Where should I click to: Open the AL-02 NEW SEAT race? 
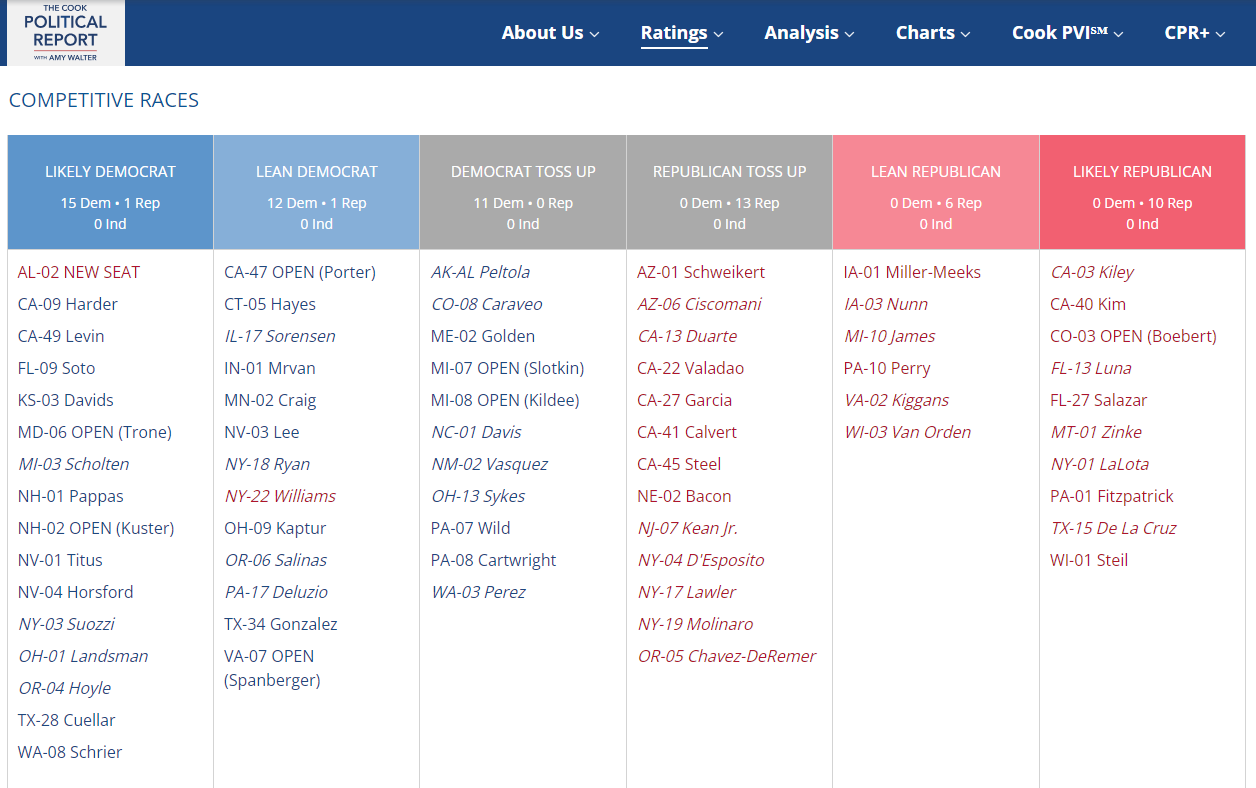[x=79, y=272]
